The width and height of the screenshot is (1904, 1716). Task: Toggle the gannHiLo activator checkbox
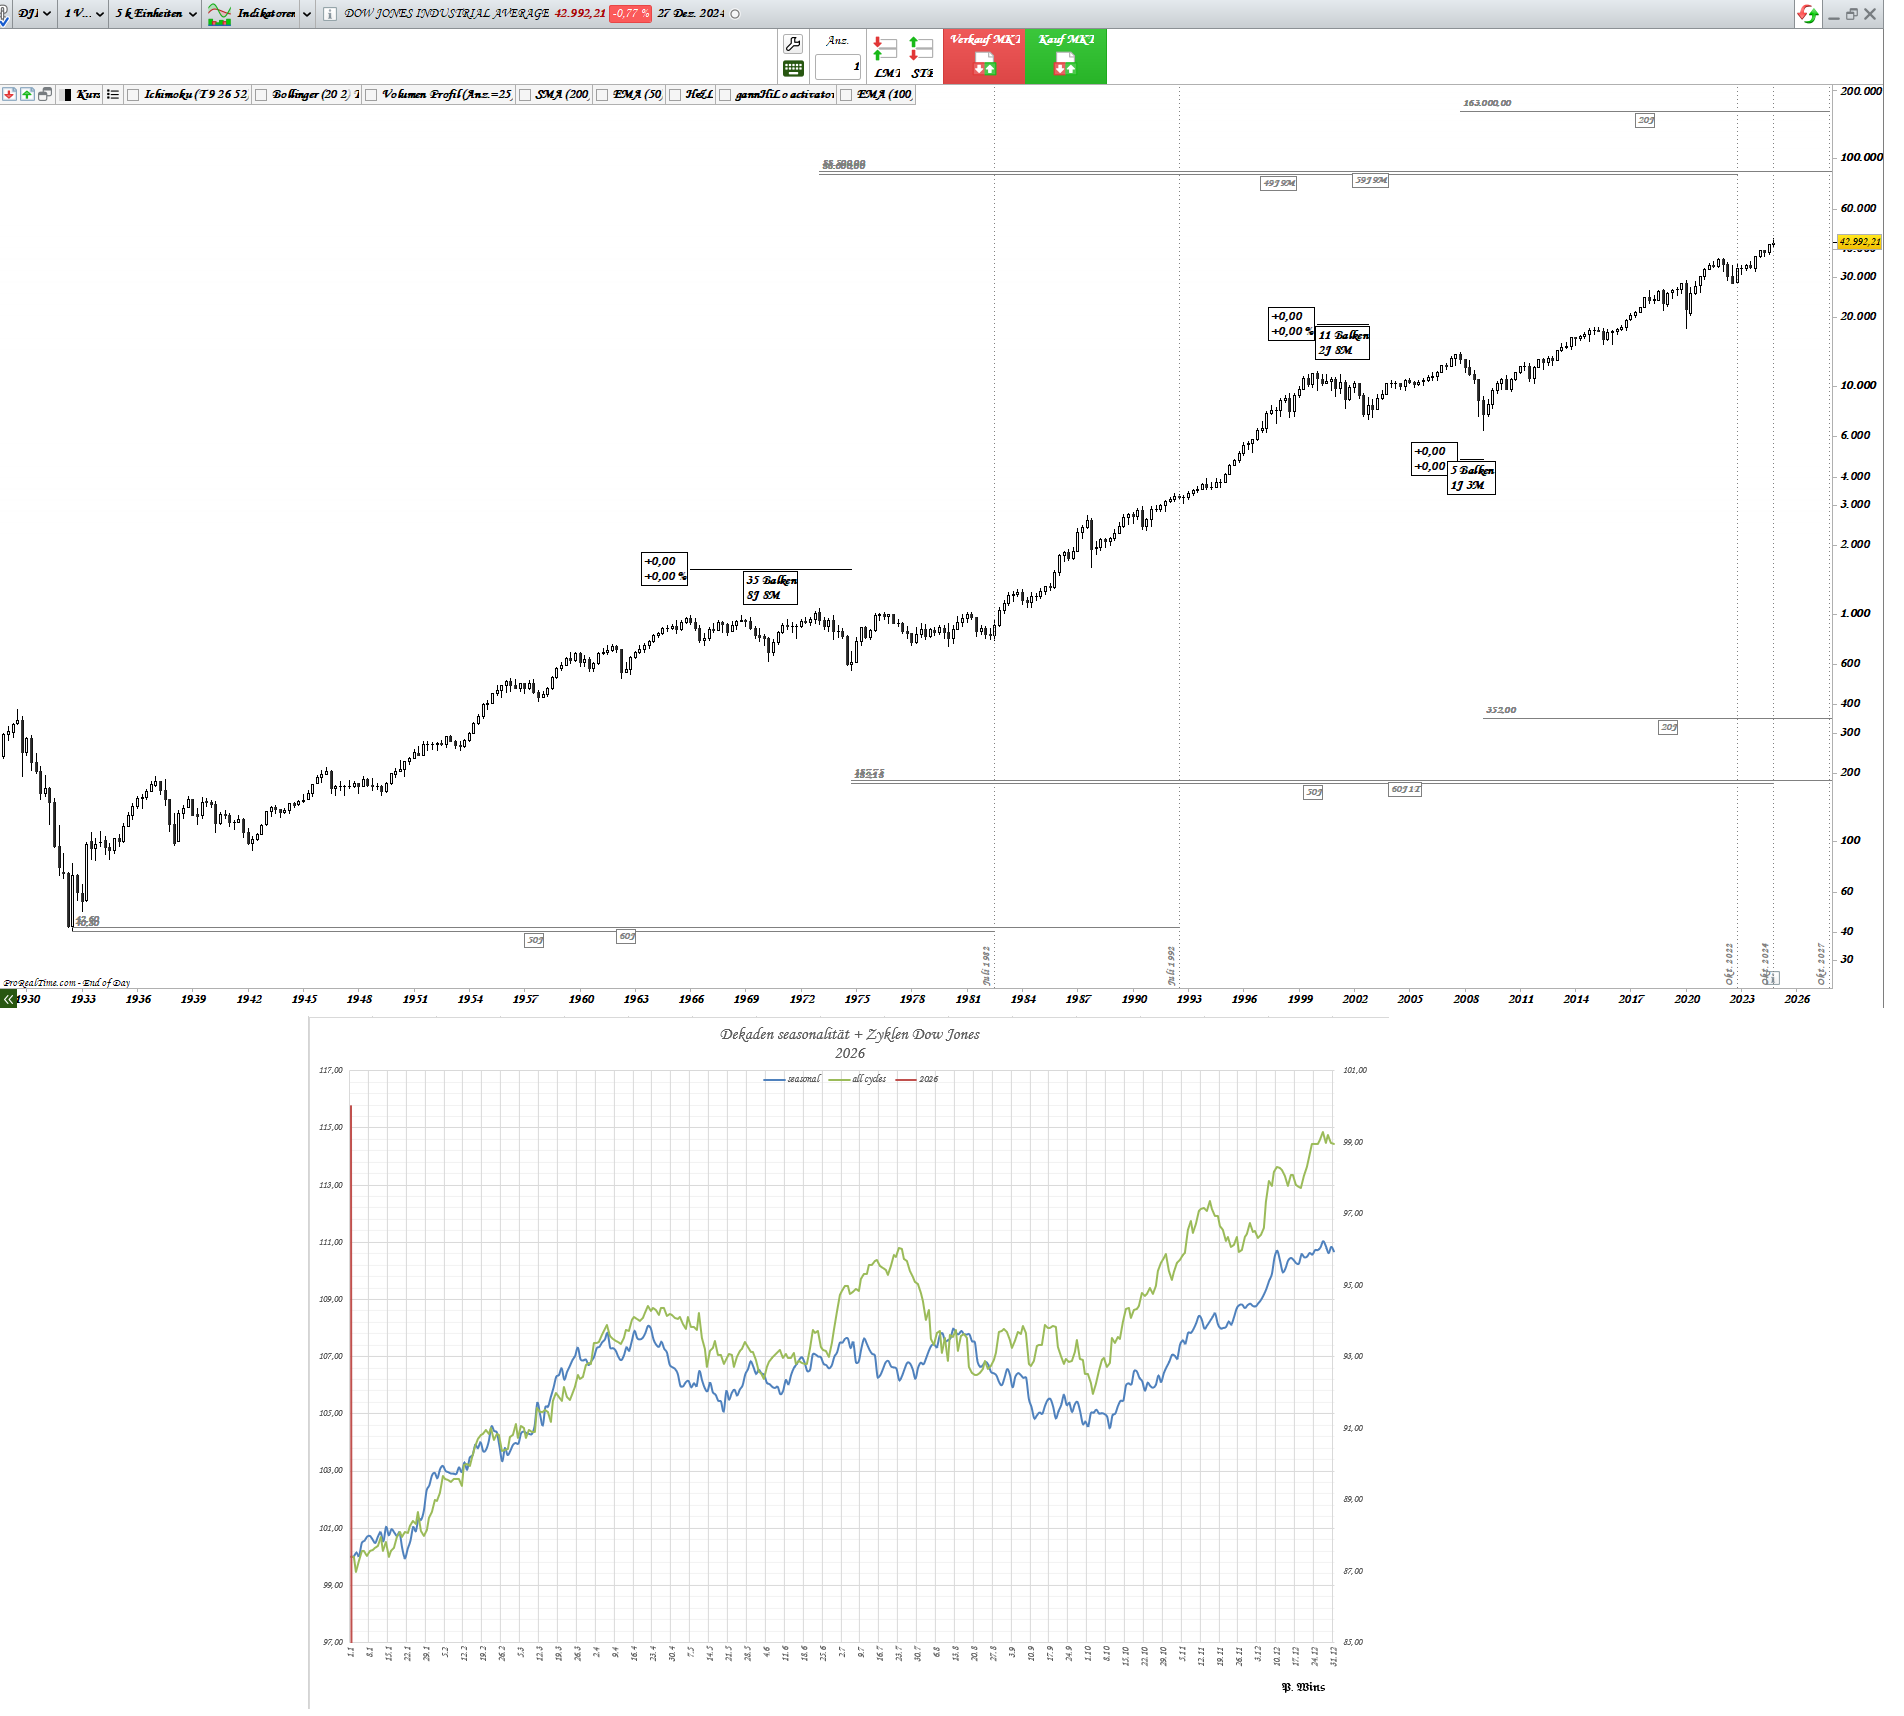(x=725, y=95)
